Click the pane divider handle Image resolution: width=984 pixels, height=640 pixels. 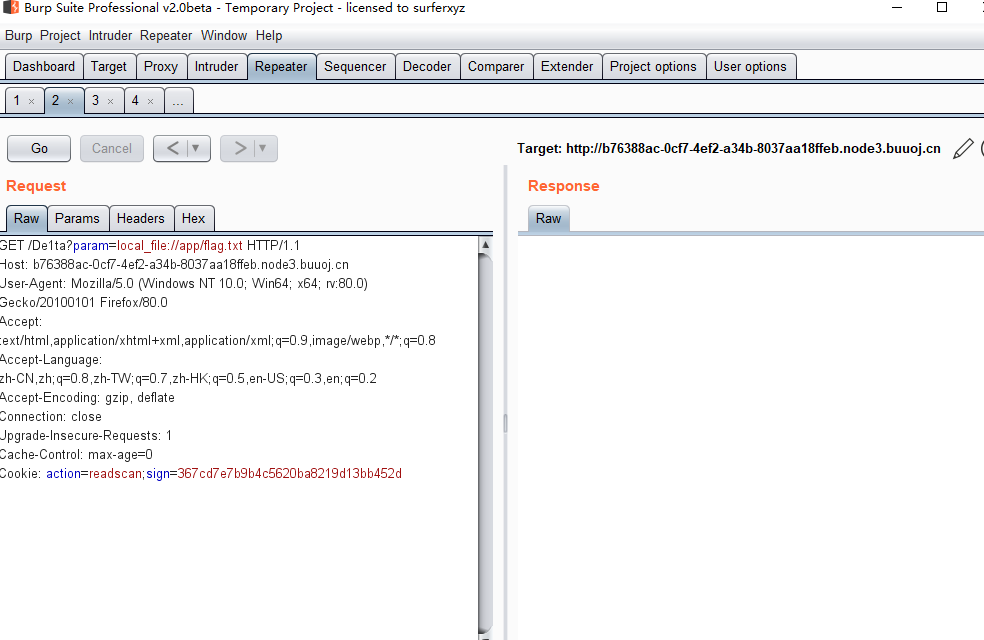pyautogui.click(x=505, y=424)
